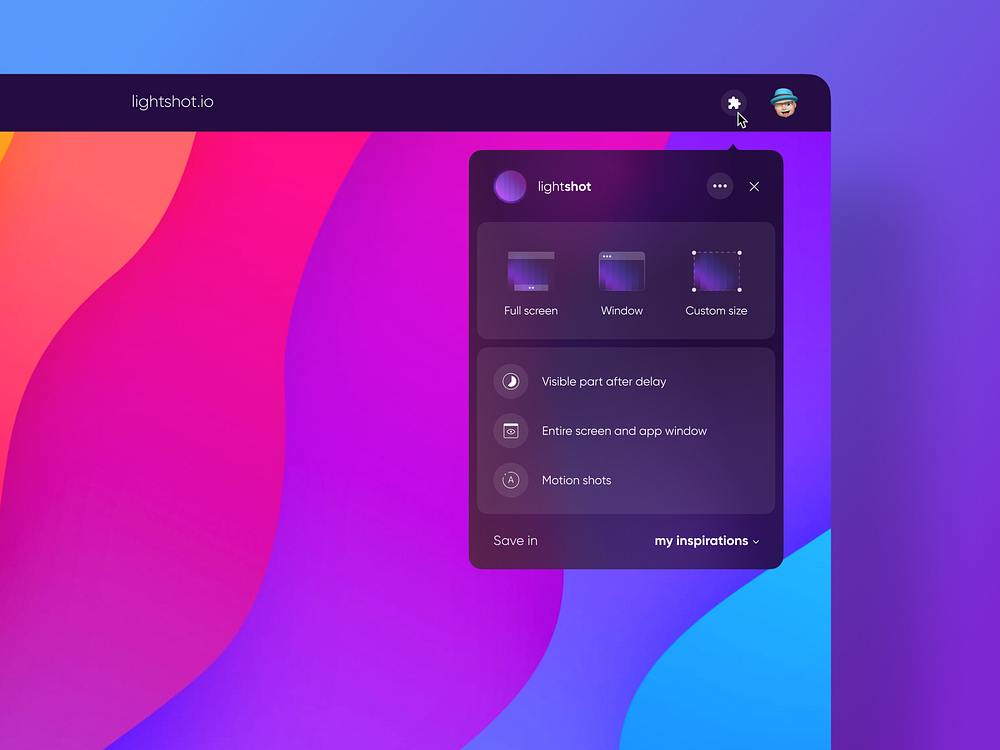
Task: Enable Visible part after delay
Action: point(604,381)
